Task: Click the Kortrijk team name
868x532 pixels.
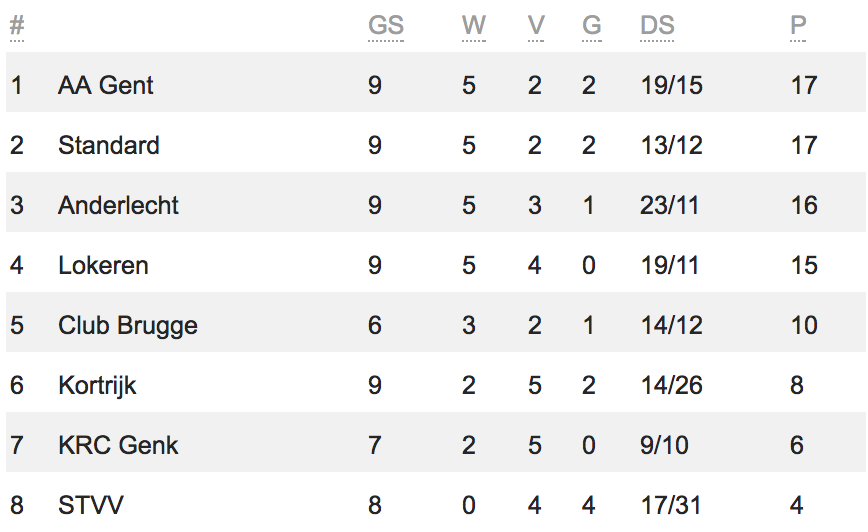Action: pos(97,386)
